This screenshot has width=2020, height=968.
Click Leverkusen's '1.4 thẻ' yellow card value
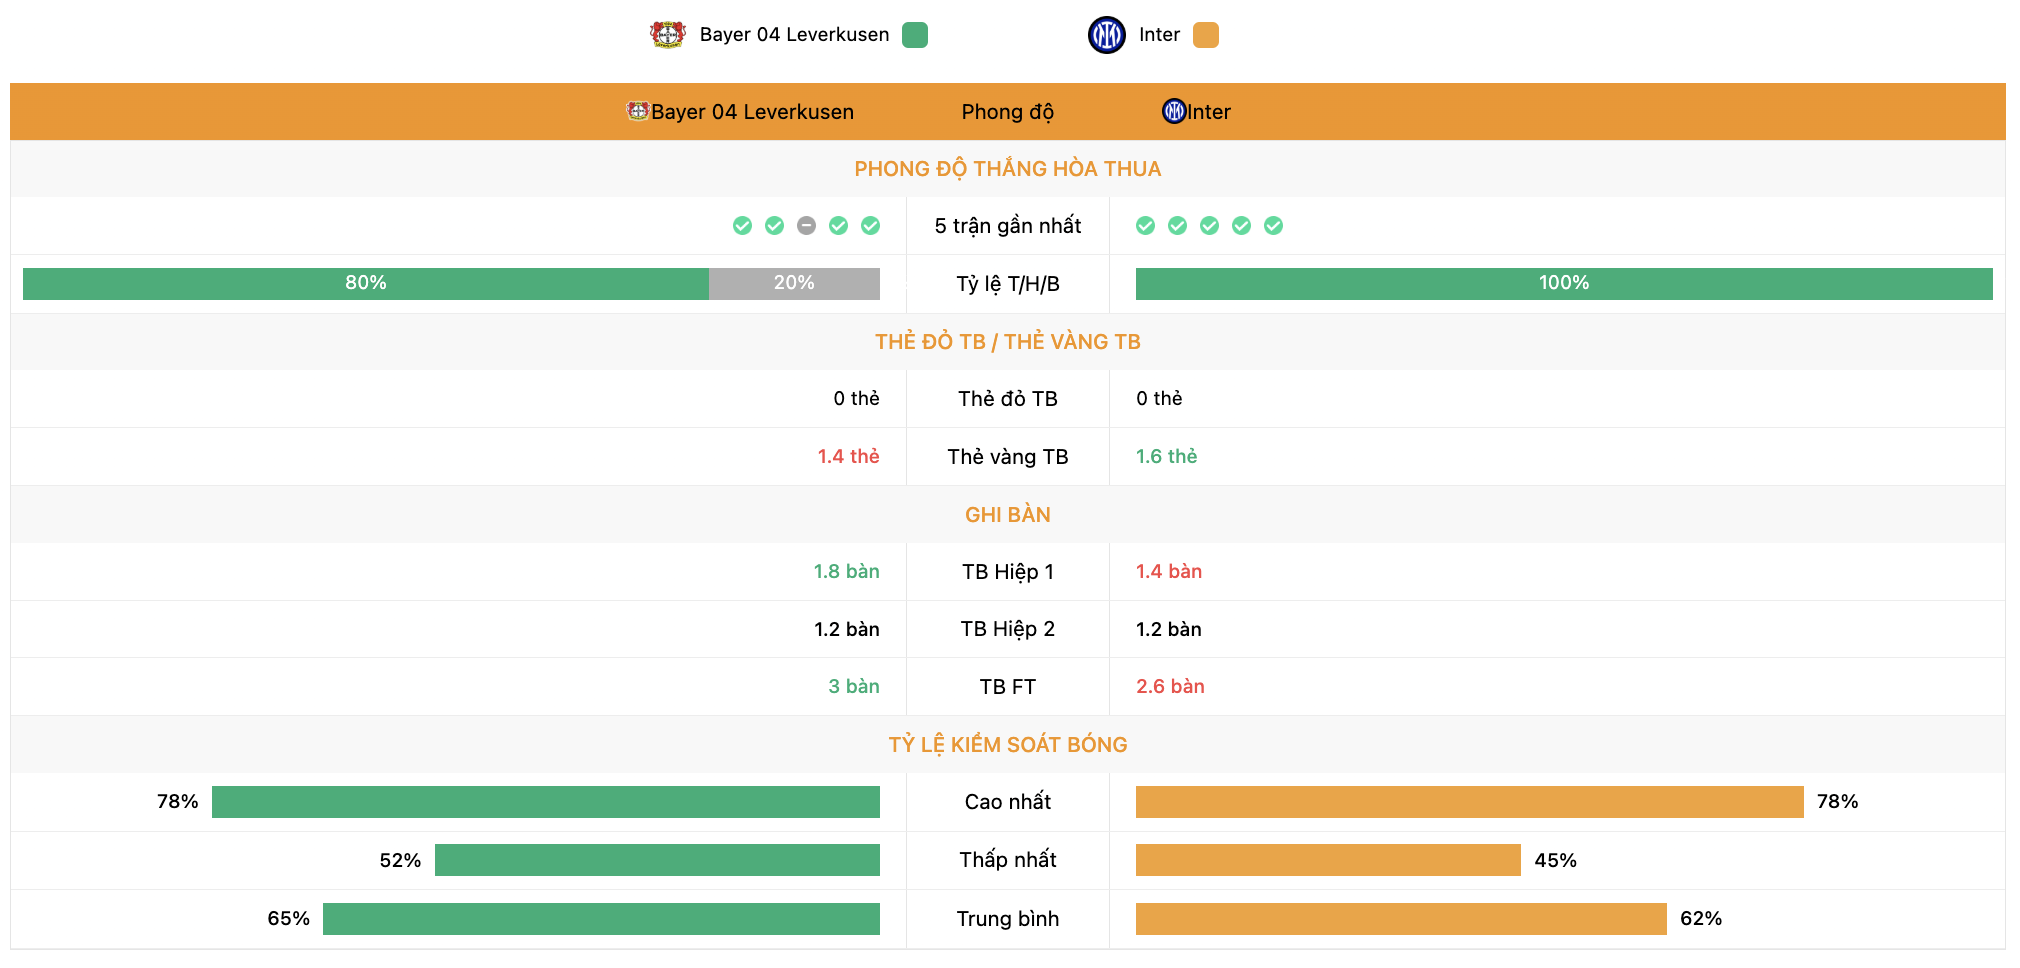(848, 457)
